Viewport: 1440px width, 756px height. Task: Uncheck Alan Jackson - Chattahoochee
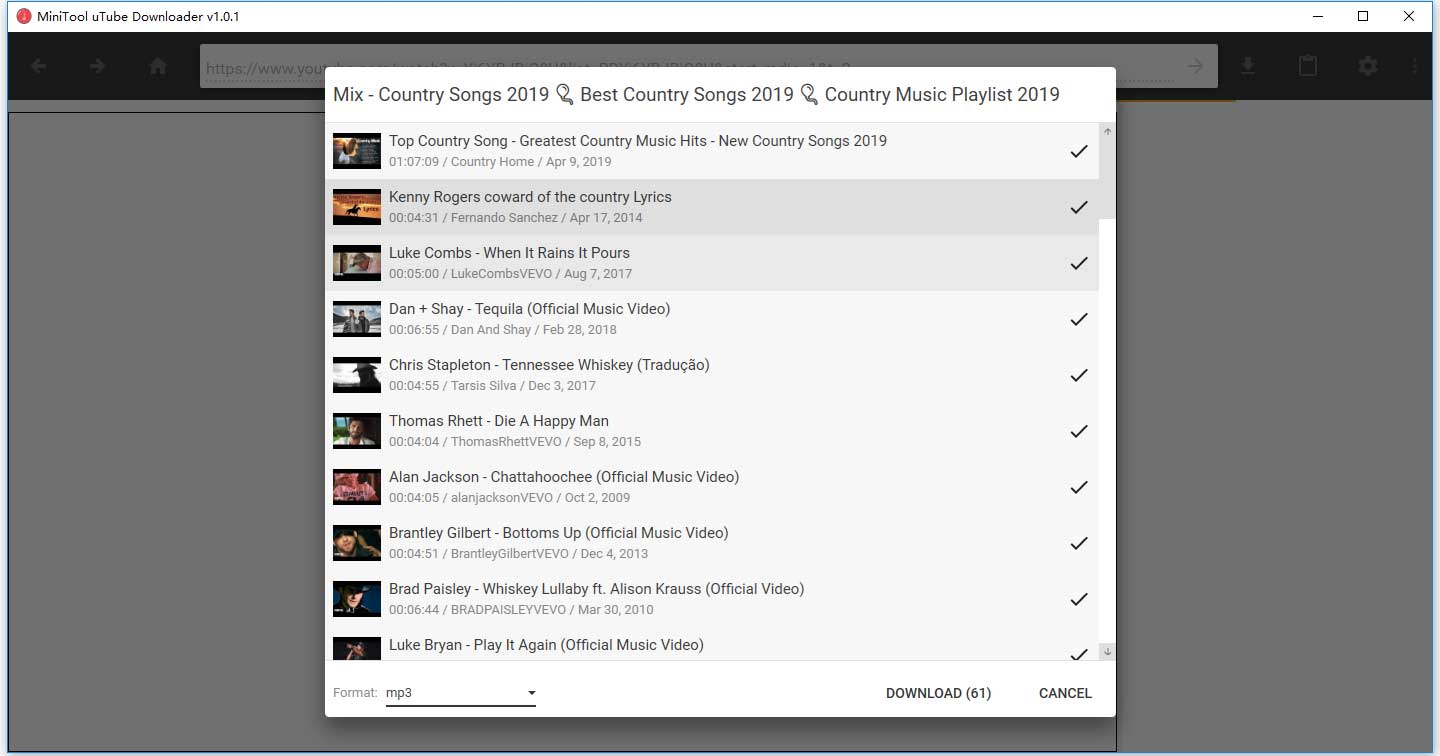(1079, 487)
